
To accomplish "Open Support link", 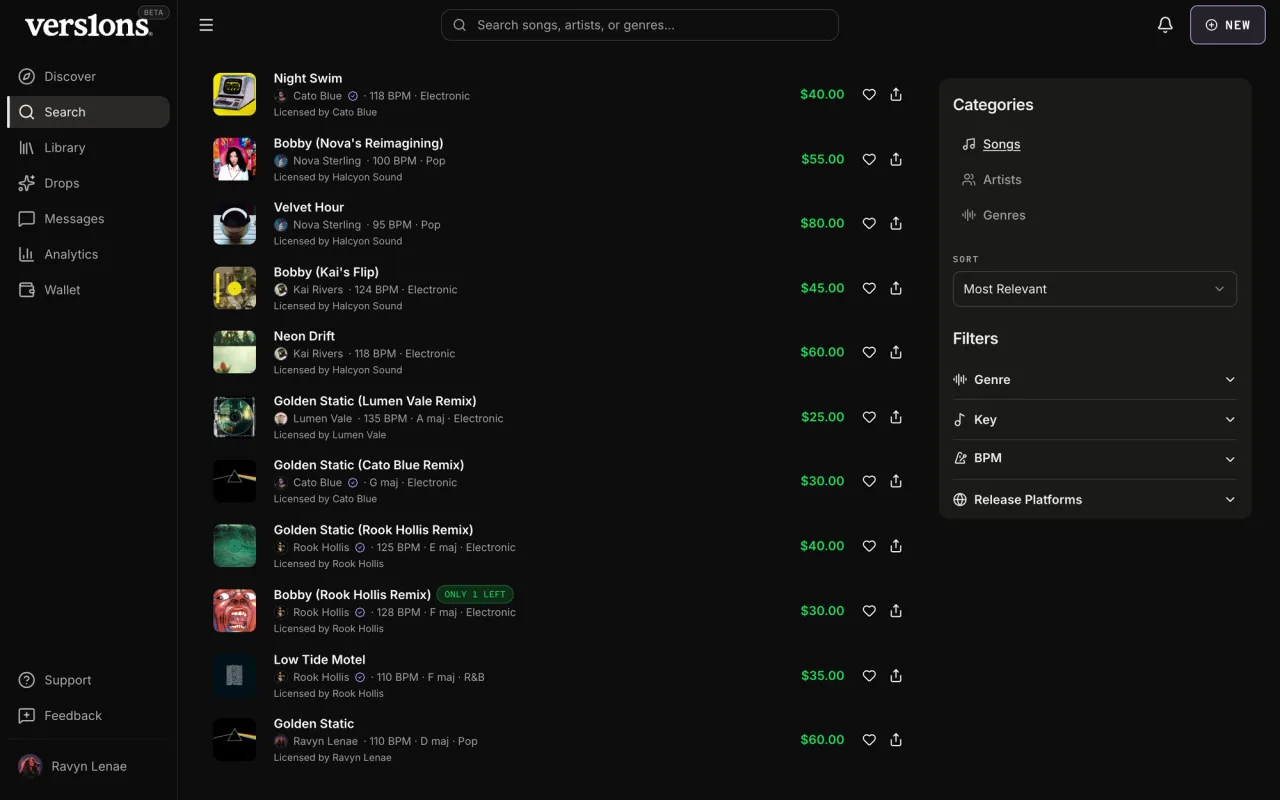I will coord(88,680).
